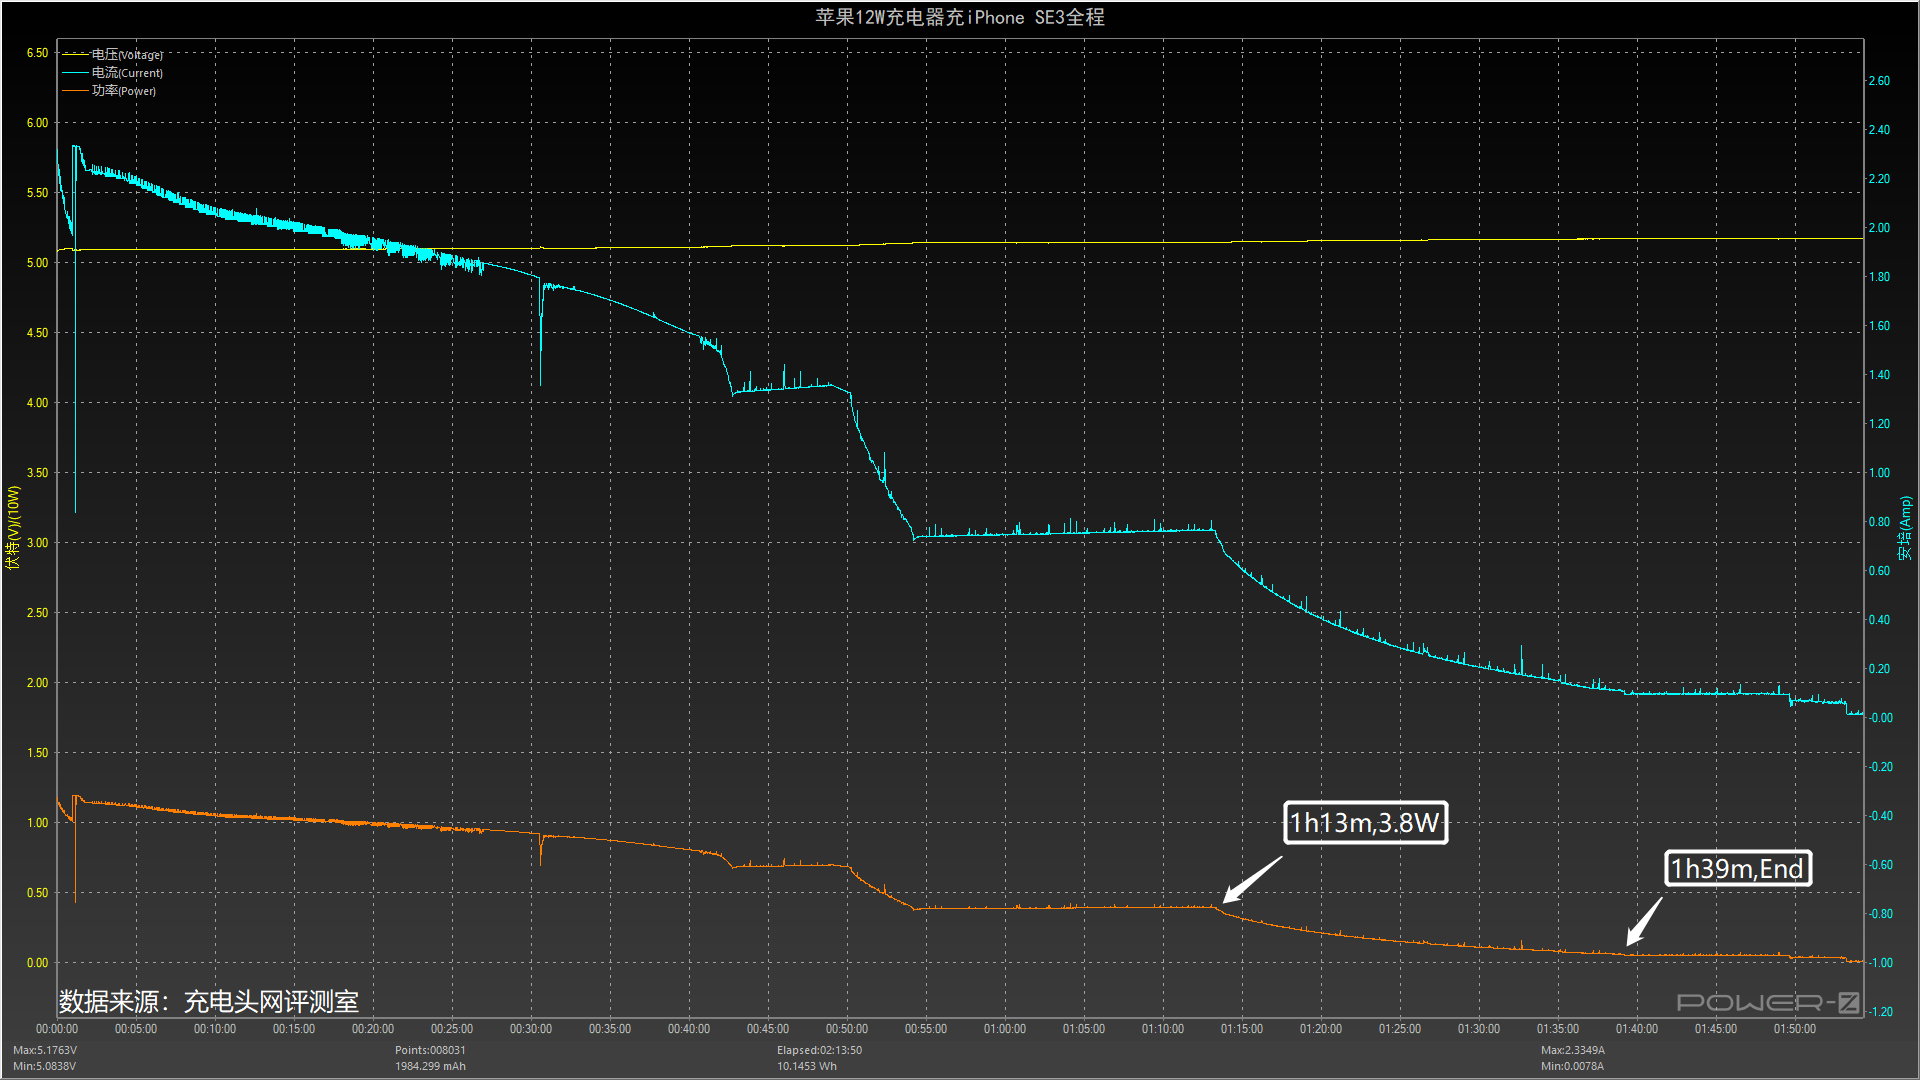The width and height of the screenshot is (1920, 1080).
Task: Click the orange power legend line swatch
Action: click(x=76, y=91)
